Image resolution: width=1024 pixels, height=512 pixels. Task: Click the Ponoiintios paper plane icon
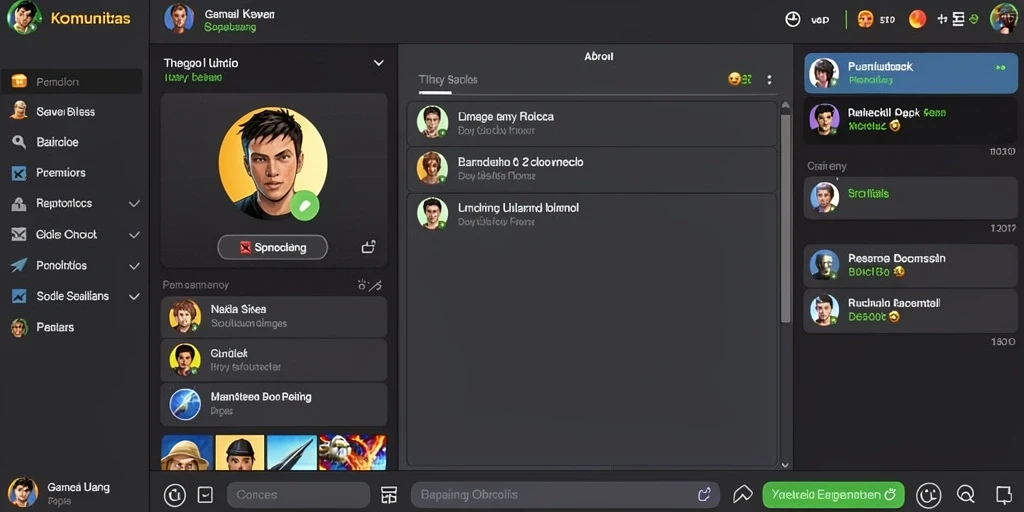click(x=18, y=265)
